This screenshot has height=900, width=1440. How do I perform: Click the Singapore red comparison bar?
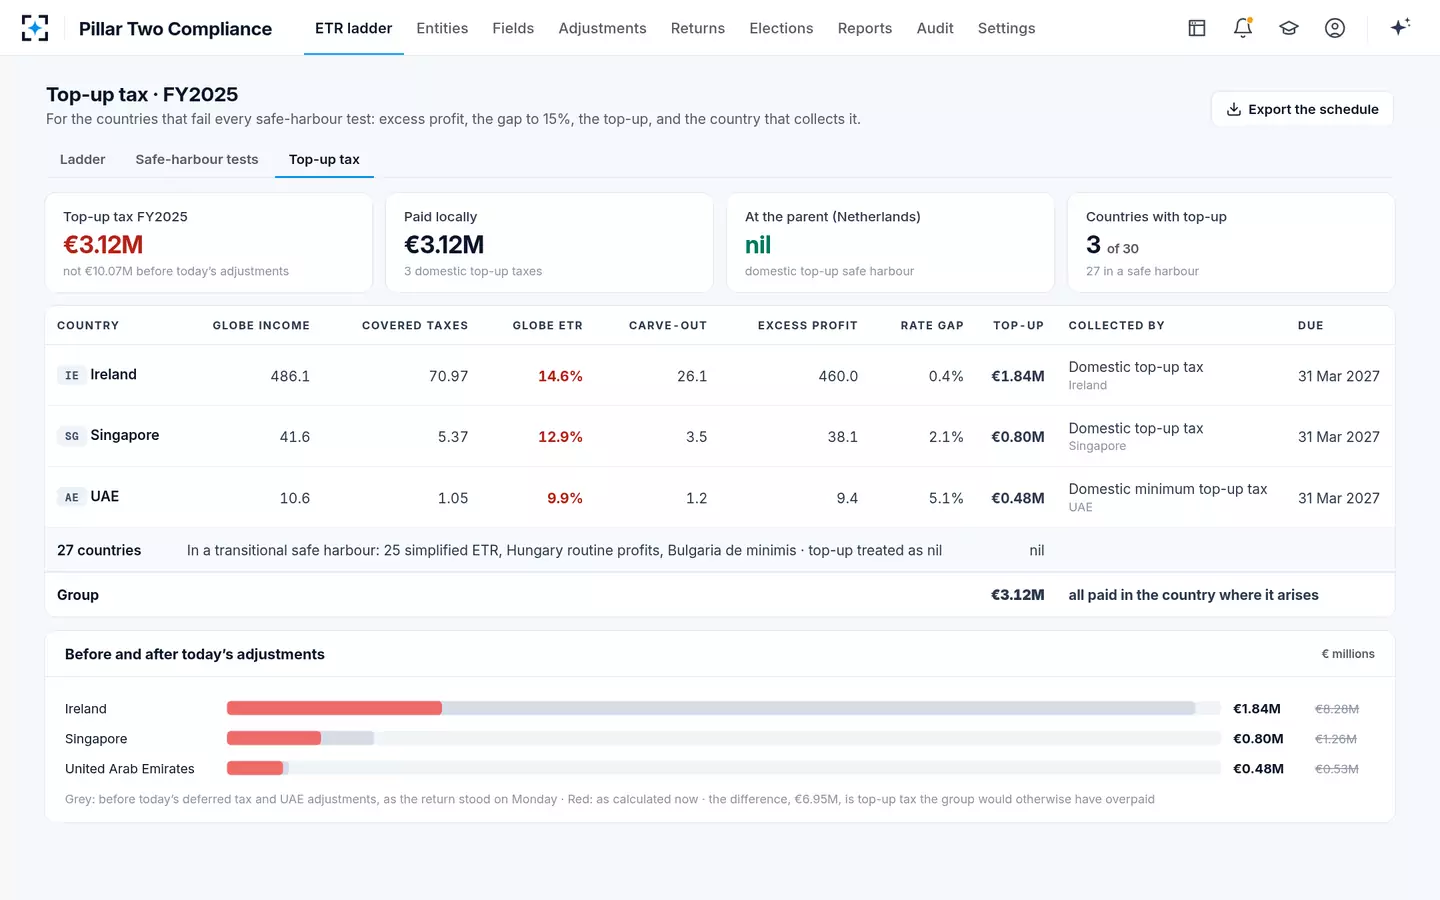point(274,738)
